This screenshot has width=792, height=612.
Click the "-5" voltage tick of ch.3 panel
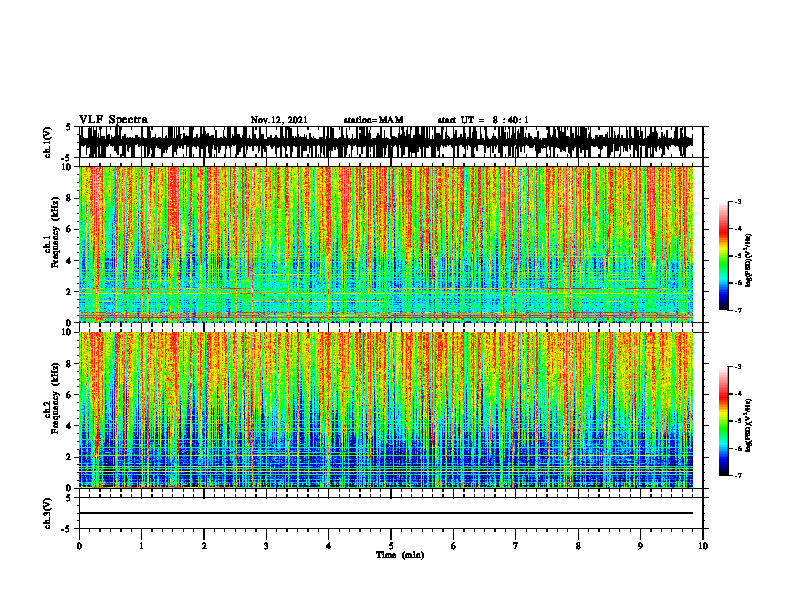point(68,529)
